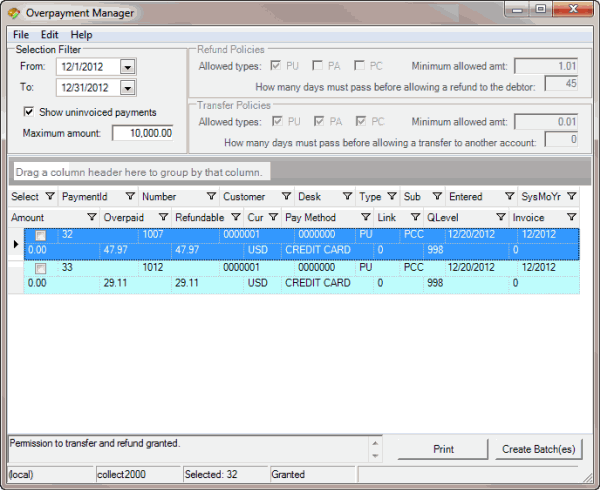Click the filter icon on Overpaid column
This screenshot has height=490, width=600.
(x=161, y=217)
